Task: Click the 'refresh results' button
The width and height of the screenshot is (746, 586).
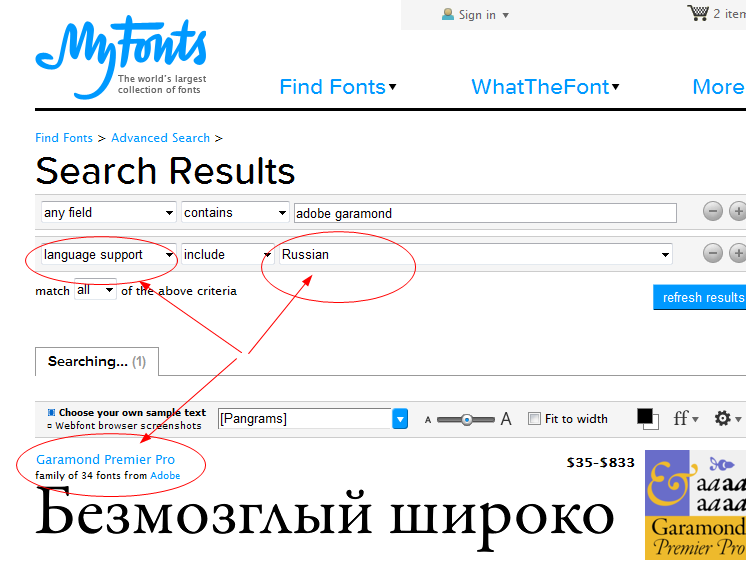Action: (x=700, y=298)
